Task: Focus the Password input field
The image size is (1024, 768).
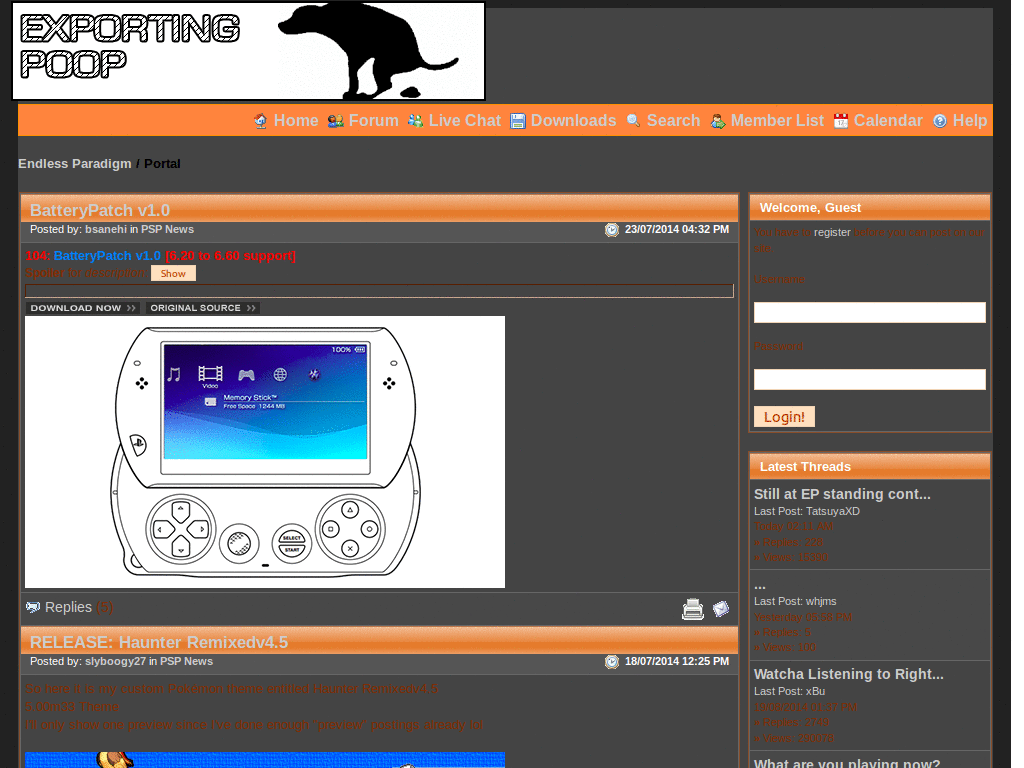Action: [870, 379]
